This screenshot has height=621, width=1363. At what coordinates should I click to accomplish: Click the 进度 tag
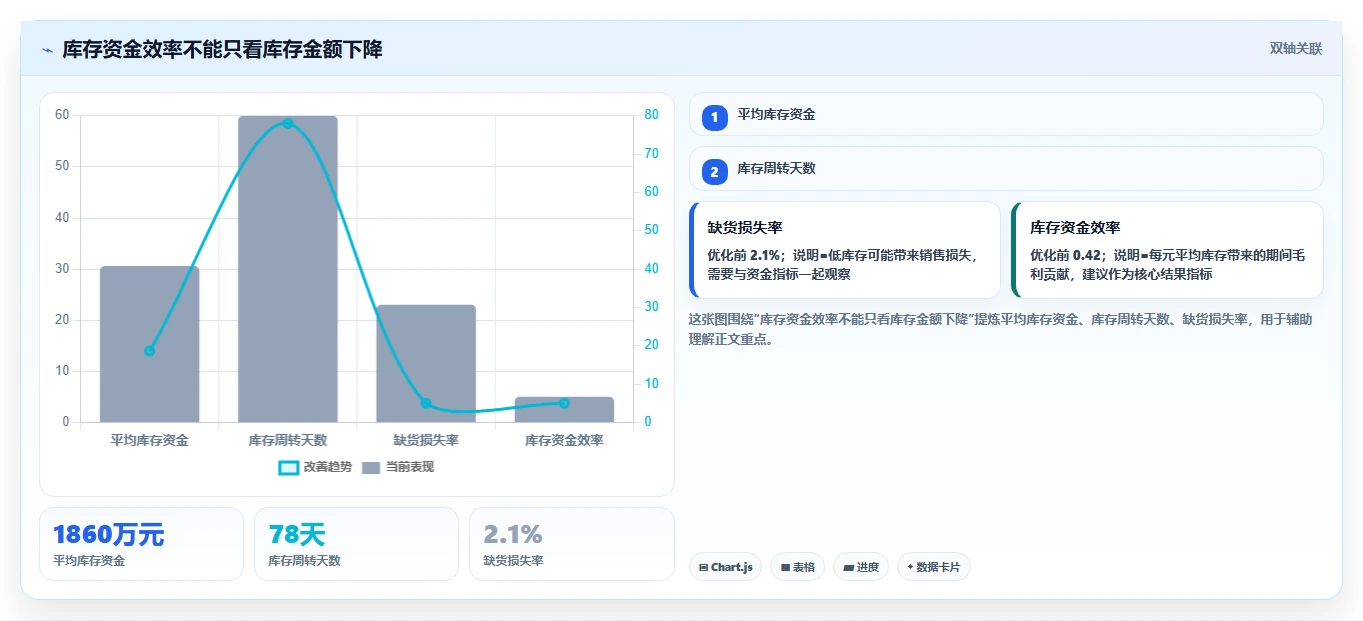click(860, 567)
